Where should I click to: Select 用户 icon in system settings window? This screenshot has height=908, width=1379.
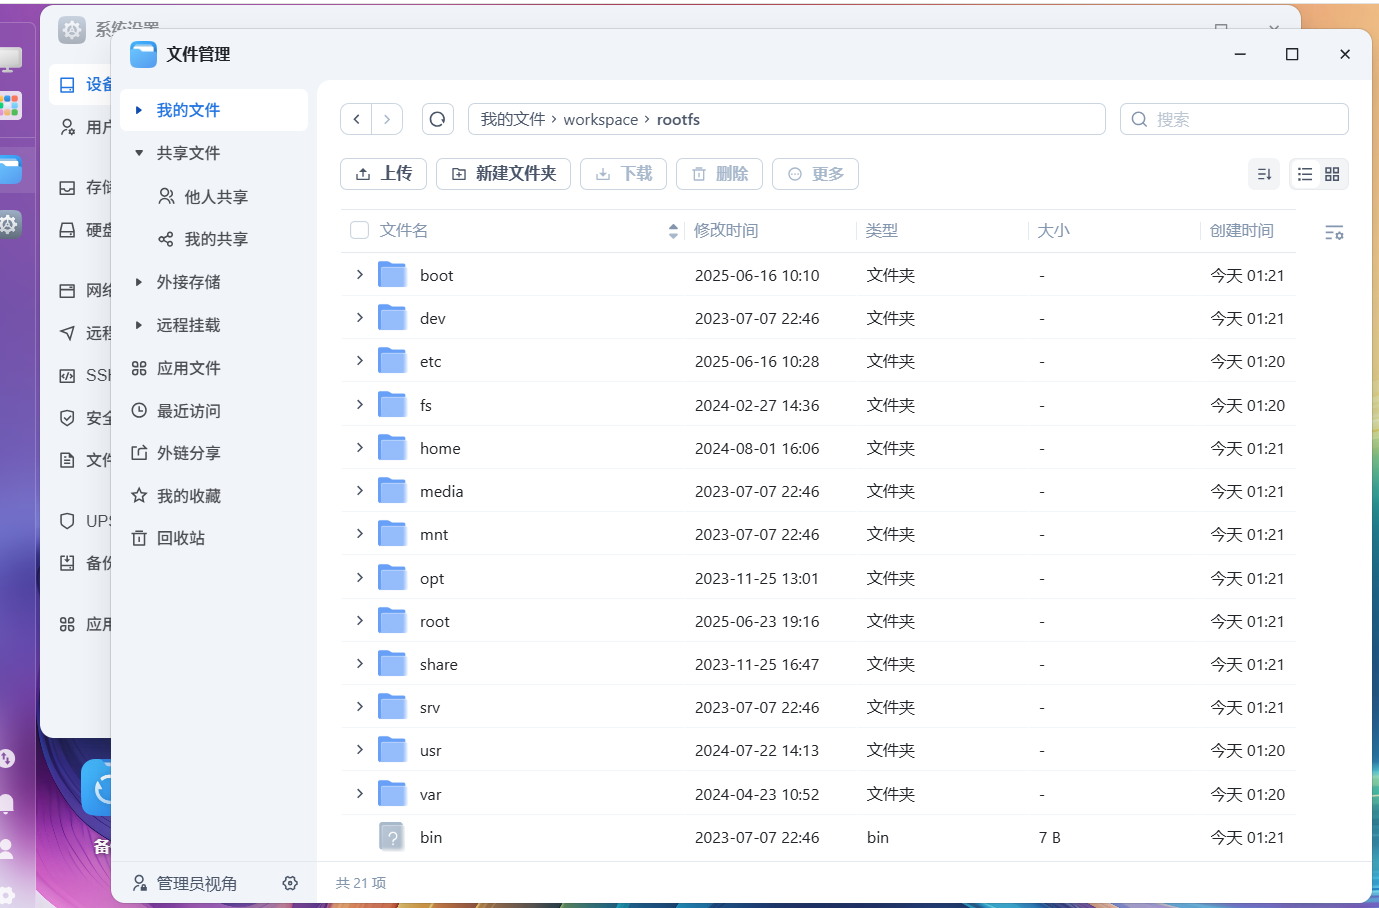pos(67,127)
